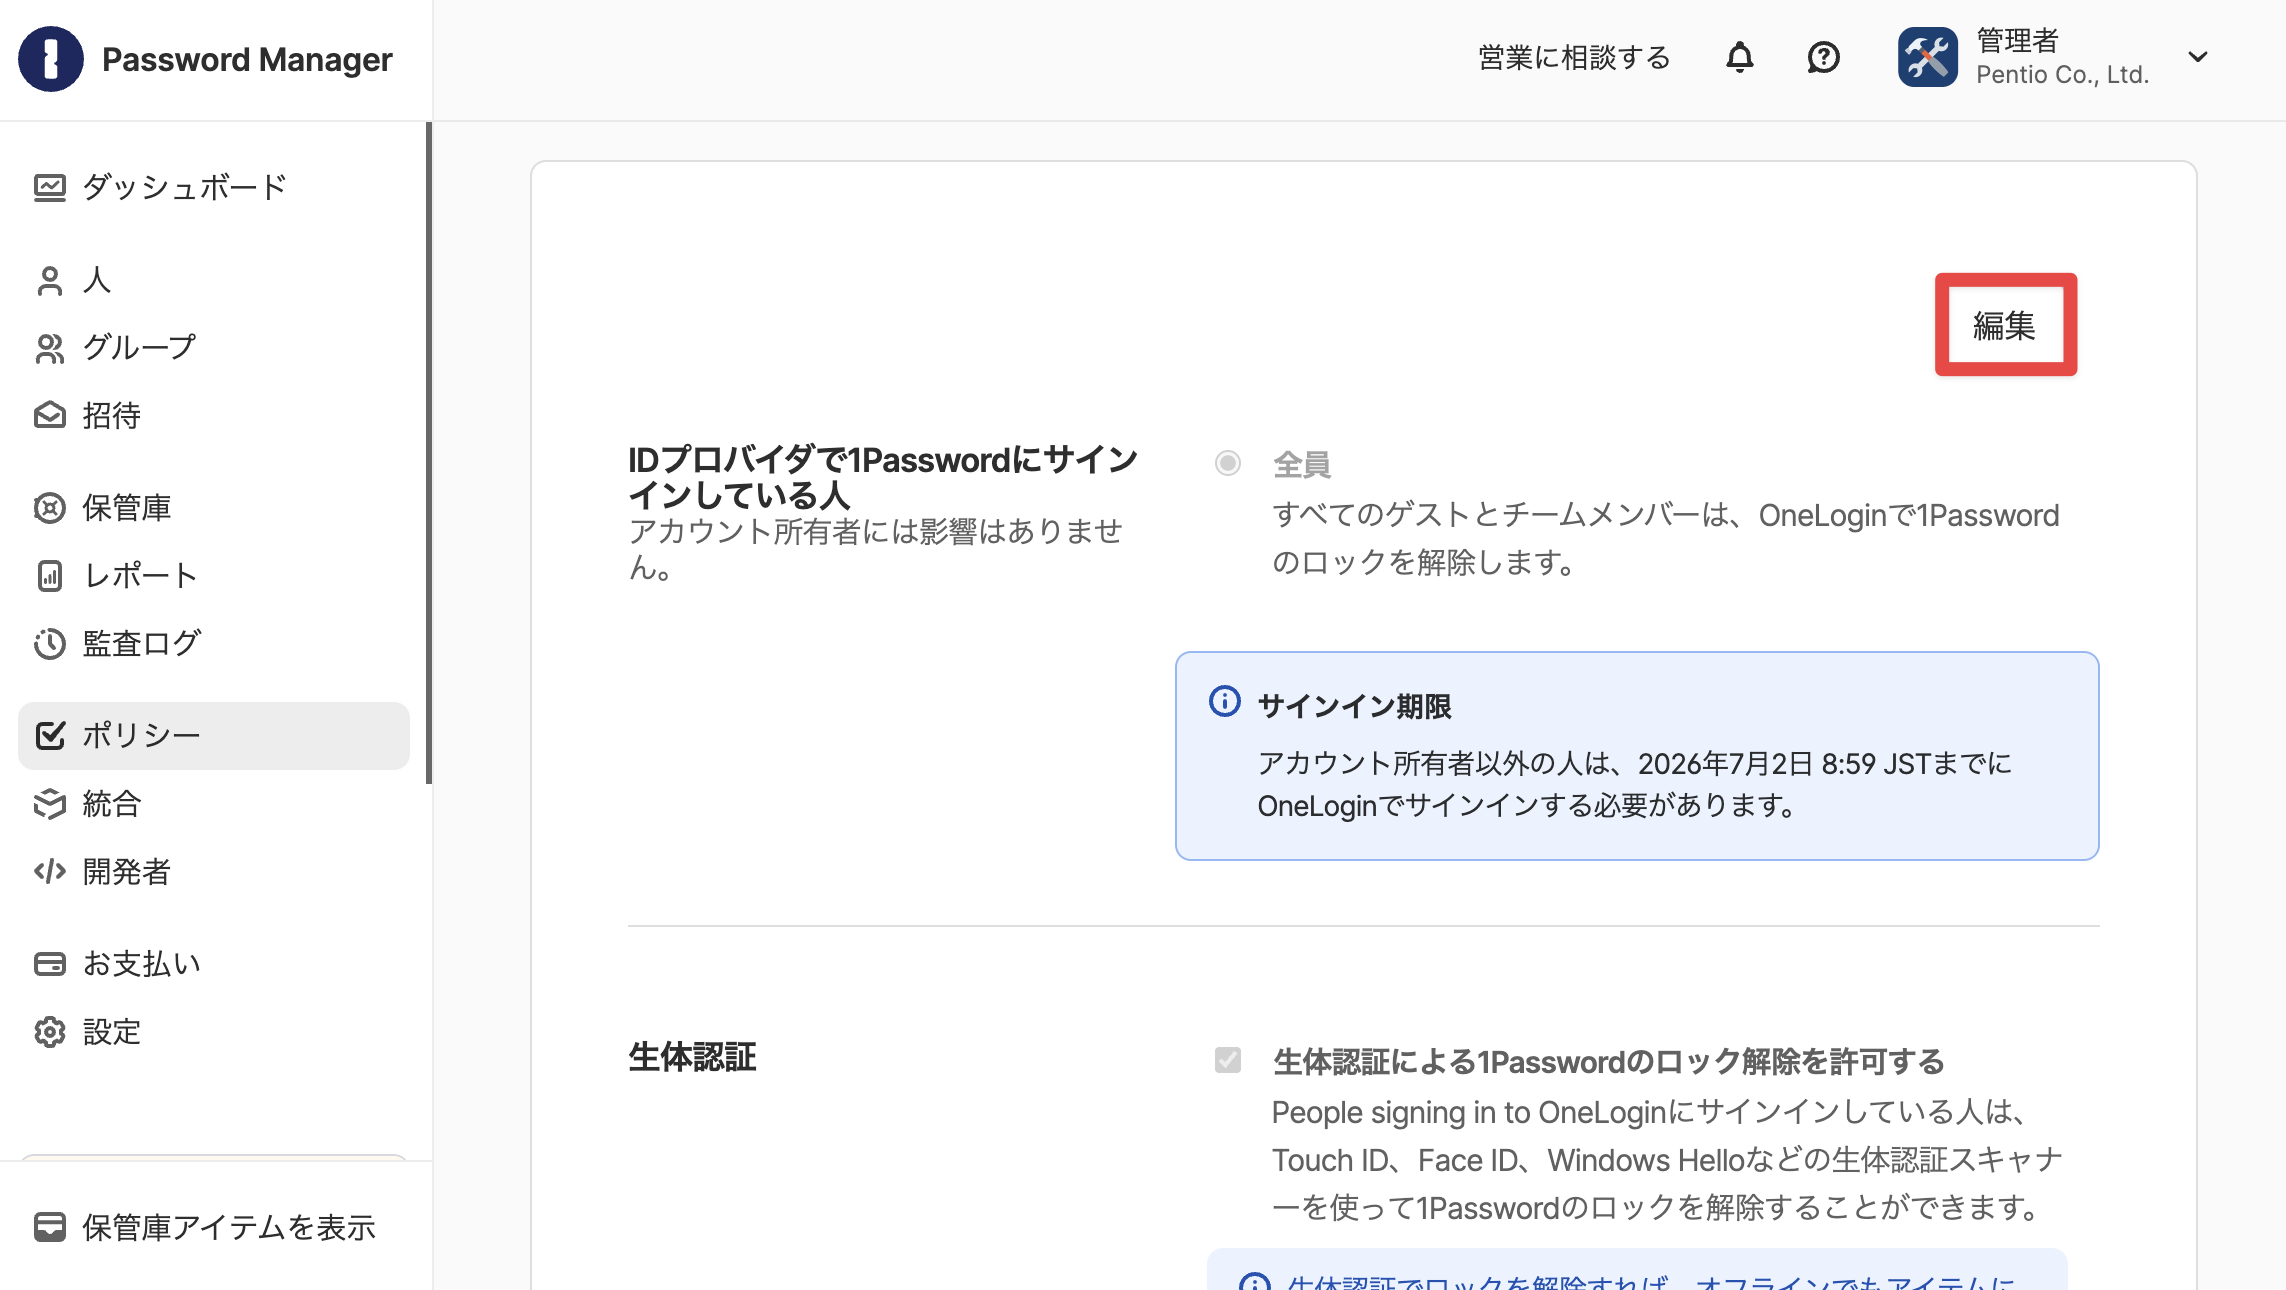The height and width of the screenshot is (1290, 2286).
Task: Go to 人 menu label
Action: tap(97, 280)
